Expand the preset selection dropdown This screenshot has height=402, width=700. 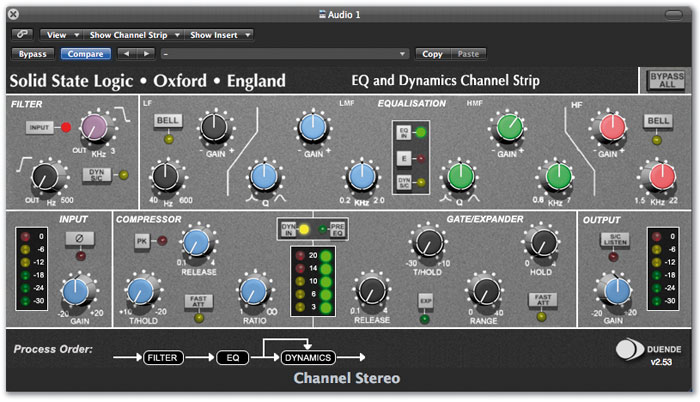point(285,54)
